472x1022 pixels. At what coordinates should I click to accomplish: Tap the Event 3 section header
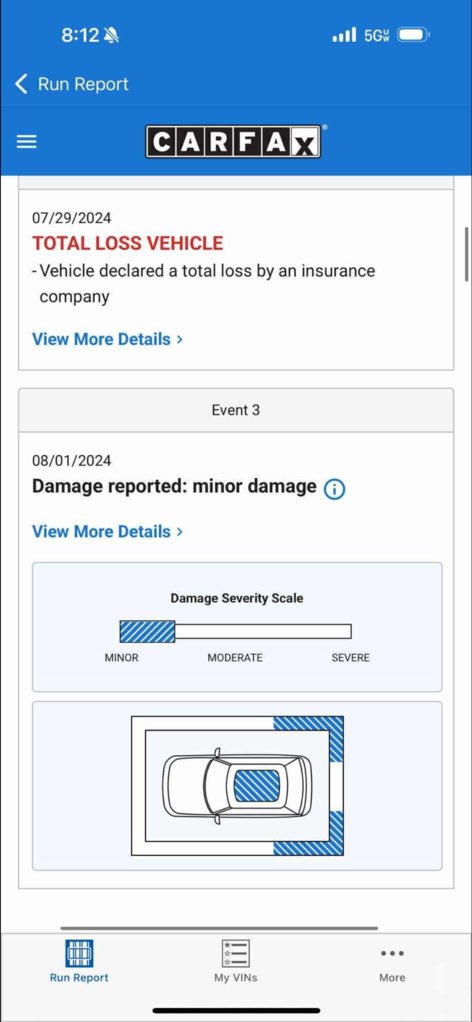236,410
